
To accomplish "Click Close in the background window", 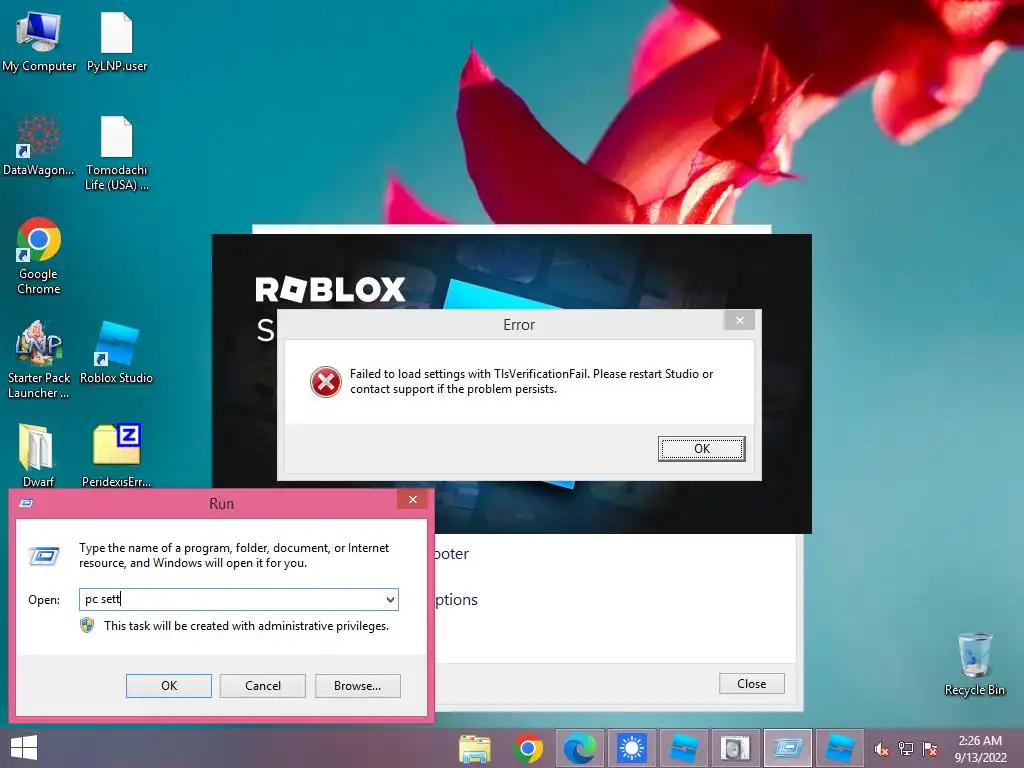I will (752, 684).
